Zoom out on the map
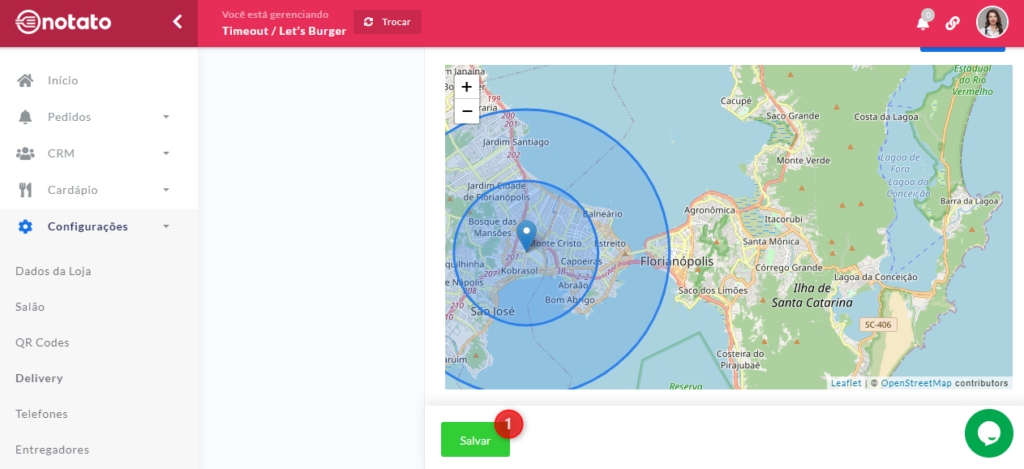1024x469 pixels. (x=466, y=111)
